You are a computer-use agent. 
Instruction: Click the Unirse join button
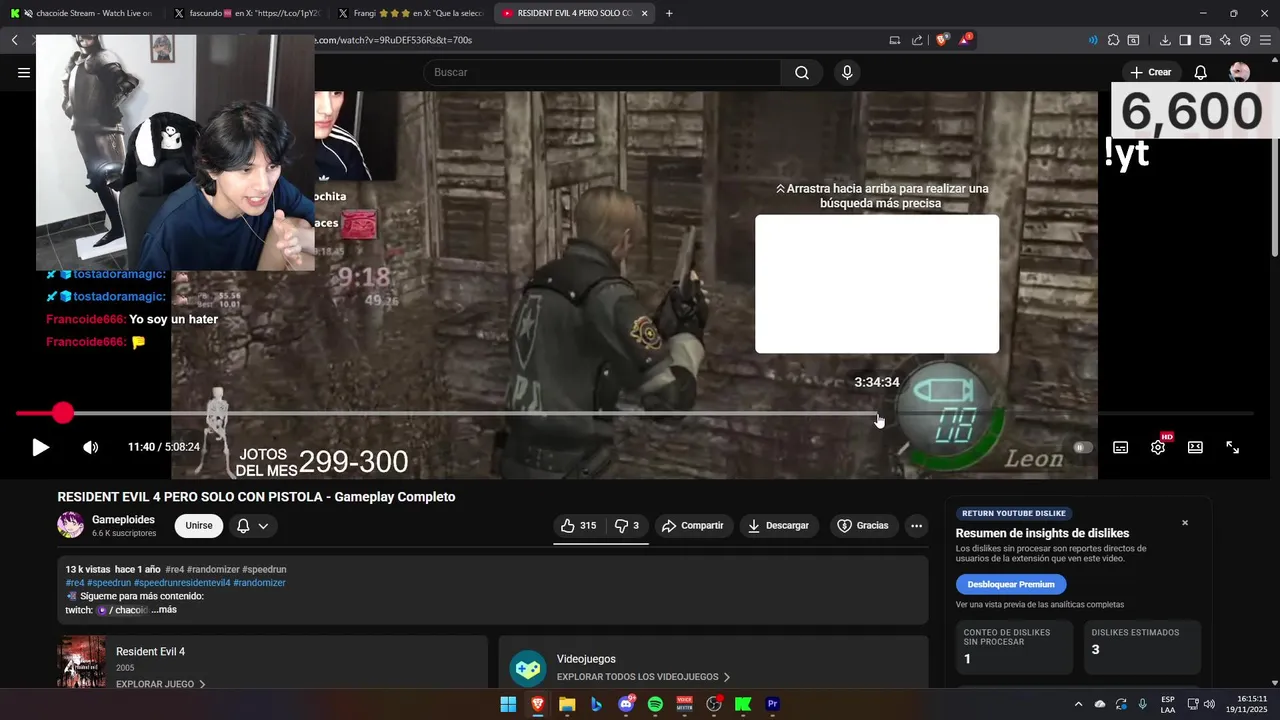199,525
